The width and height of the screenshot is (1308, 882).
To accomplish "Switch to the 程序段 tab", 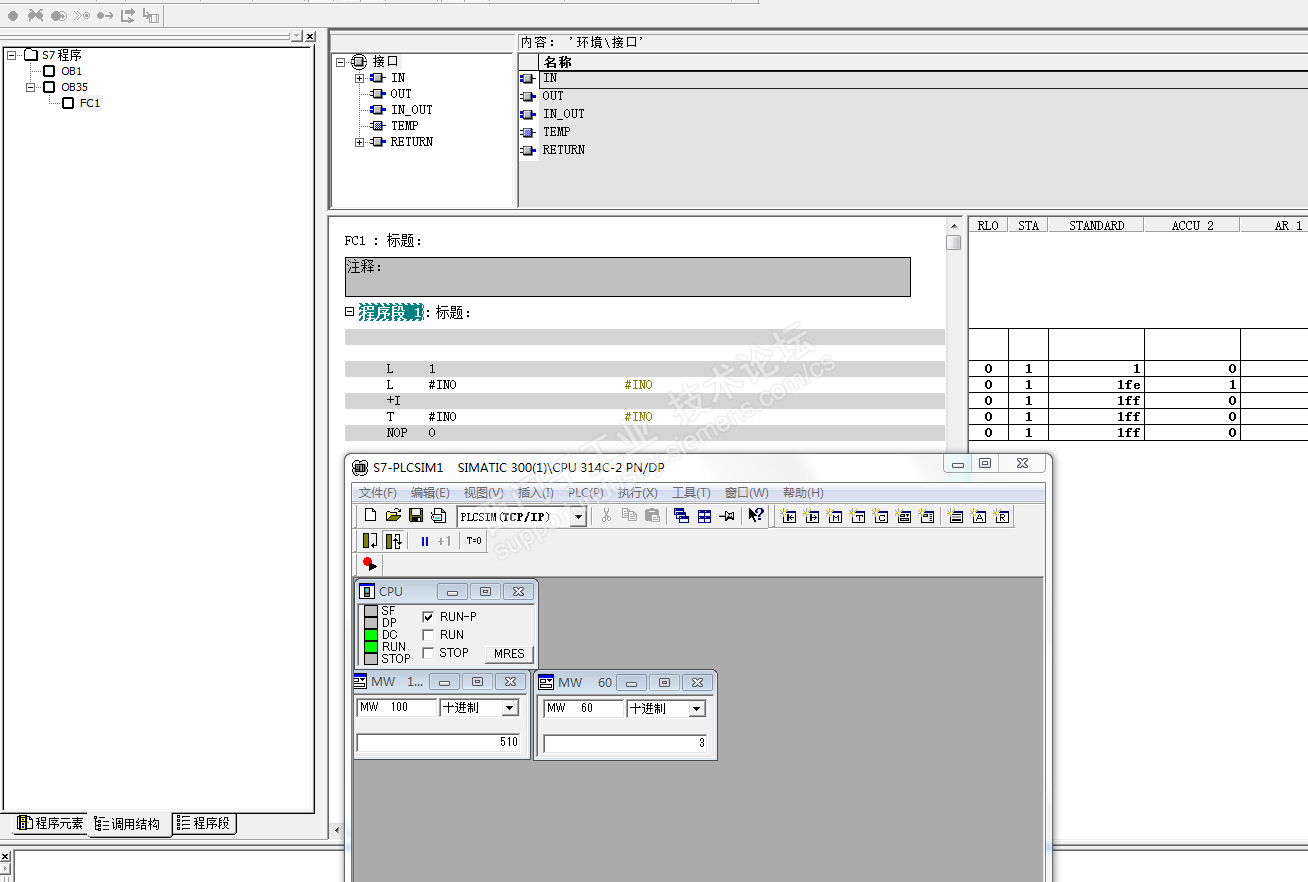I will point(204,823).
